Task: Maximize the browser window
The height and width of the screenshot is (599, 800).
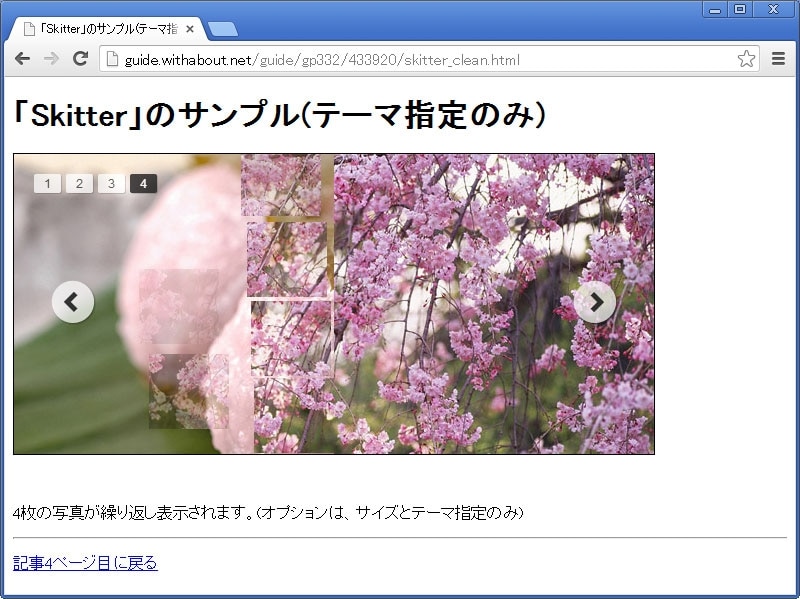Action: click(740, 9)
